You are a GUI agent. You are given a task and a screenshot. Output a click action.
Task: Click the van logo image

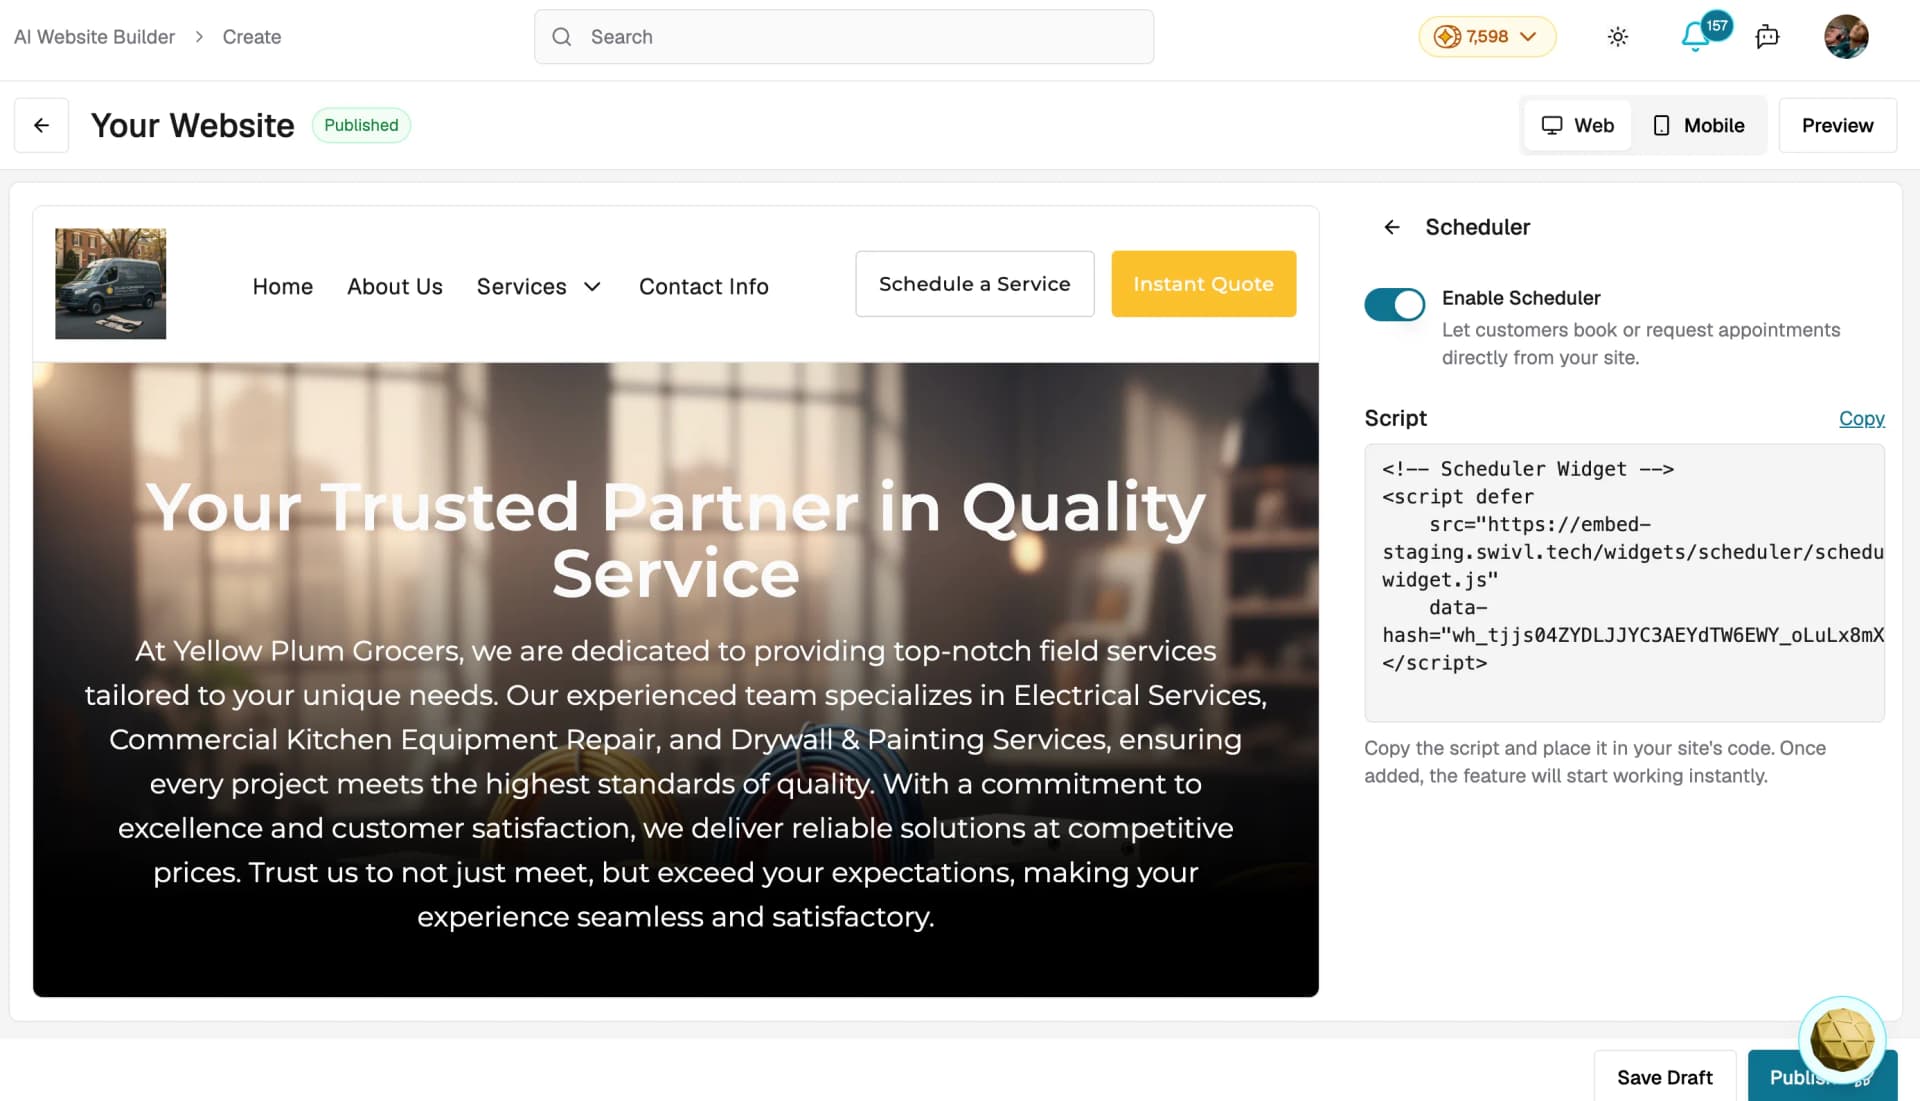pyautogui.click(x=110, y=284)
